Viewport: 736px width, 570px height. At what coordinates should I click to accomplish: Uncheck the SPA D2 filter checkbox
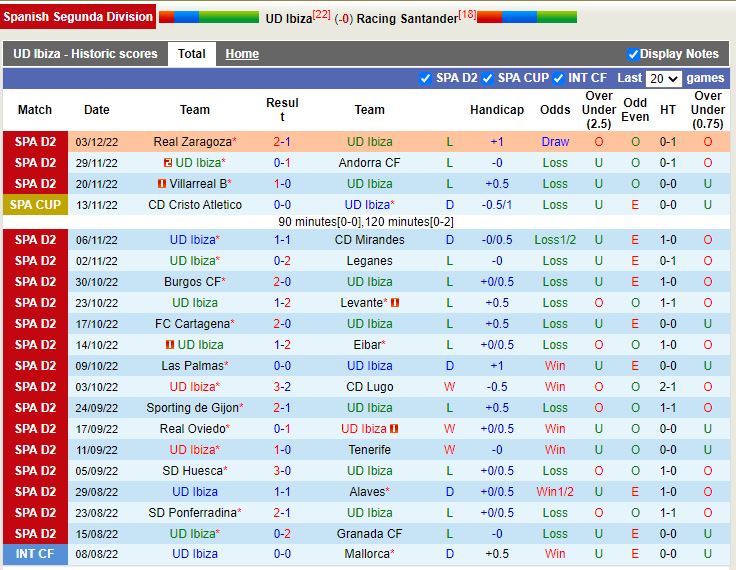[x=426, y=78]
